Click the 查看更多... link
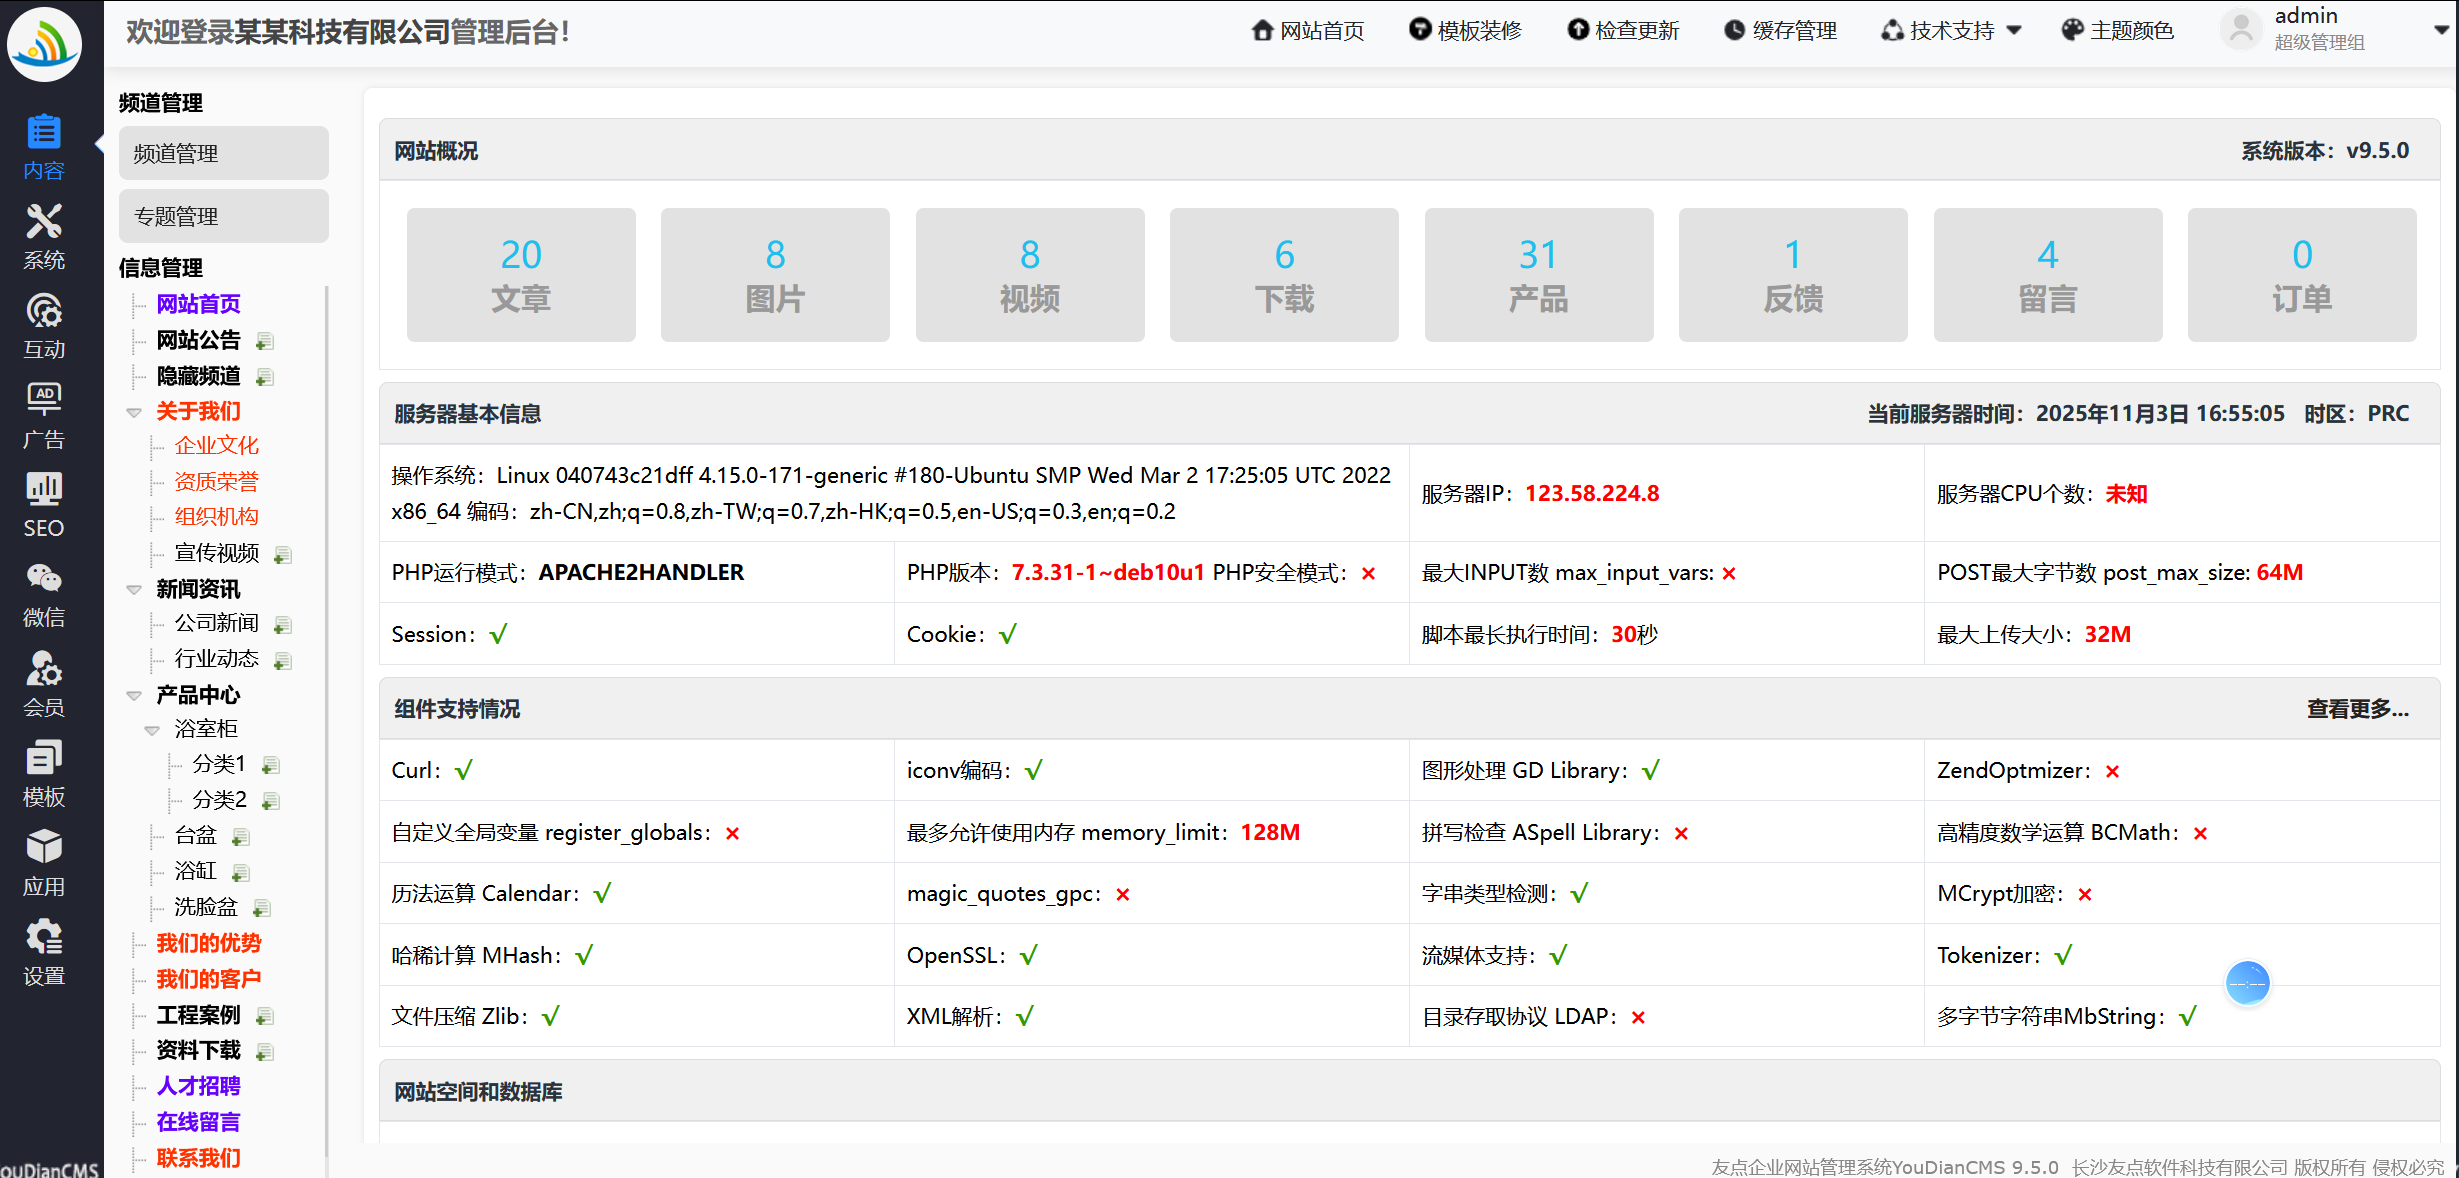The image size is (2459, 1178). tap(2357, 709)
